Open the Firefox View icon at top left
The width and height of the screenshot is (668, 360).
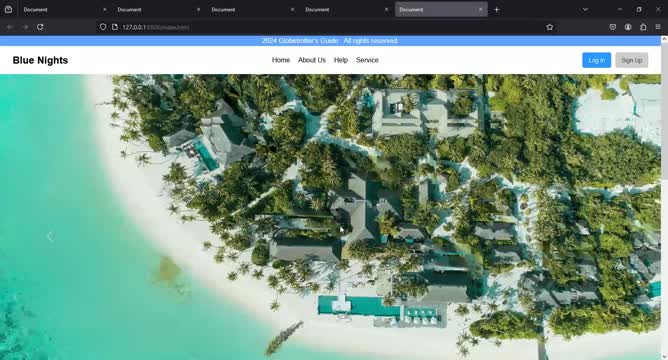pos(8,9)
